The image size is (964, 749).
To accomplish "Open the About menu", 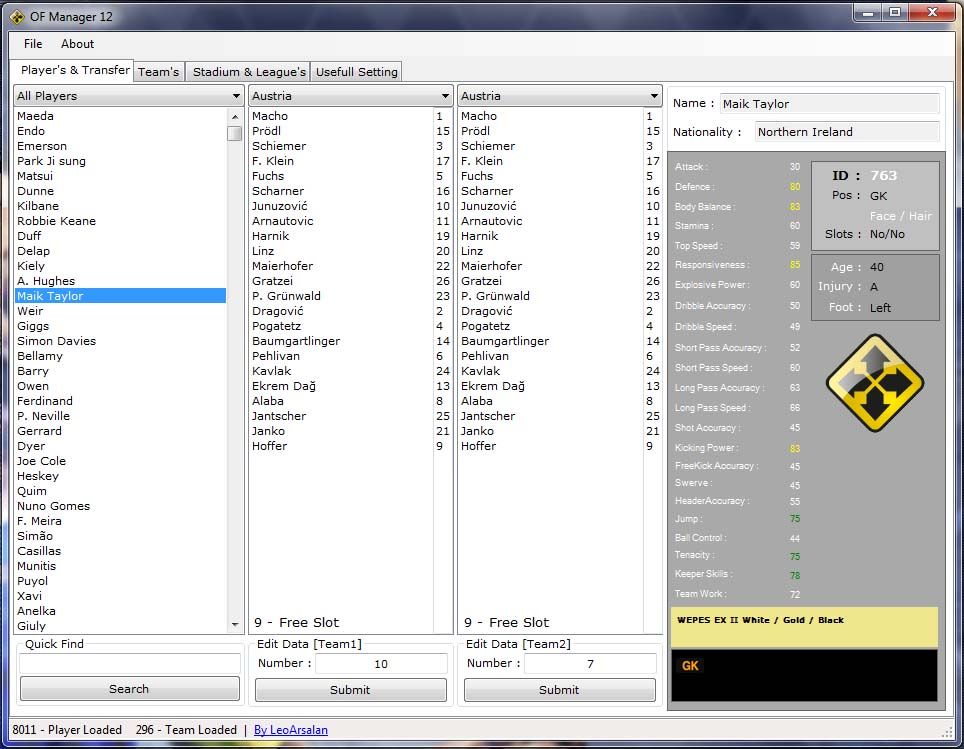I will point(77,44).
